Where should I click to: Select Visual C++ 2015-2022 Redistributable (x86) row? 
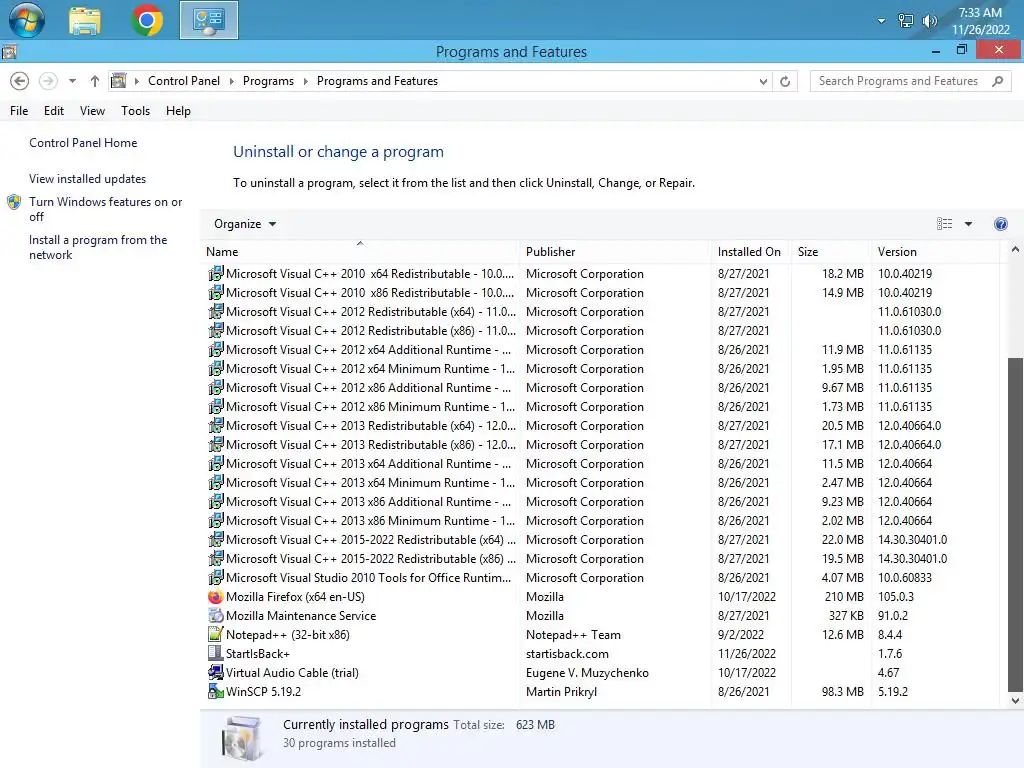pos(602,559)
